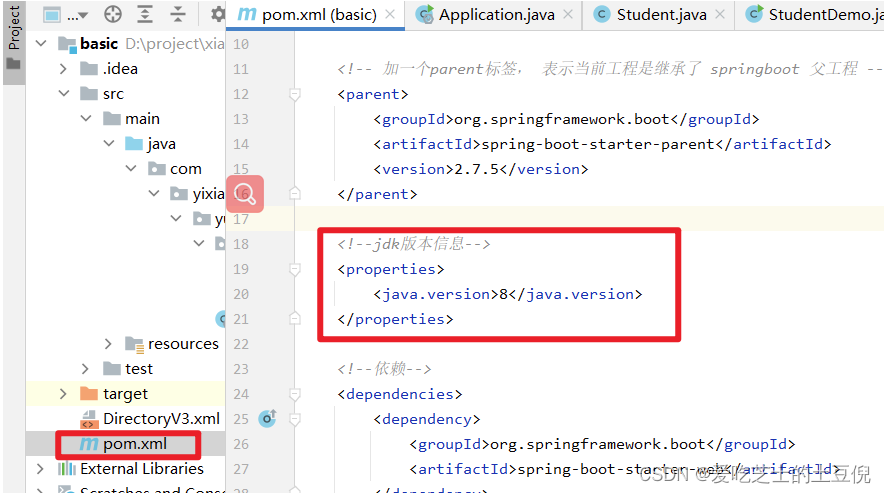
Task: Close the Application.java tab
Action: coord(568,15)
